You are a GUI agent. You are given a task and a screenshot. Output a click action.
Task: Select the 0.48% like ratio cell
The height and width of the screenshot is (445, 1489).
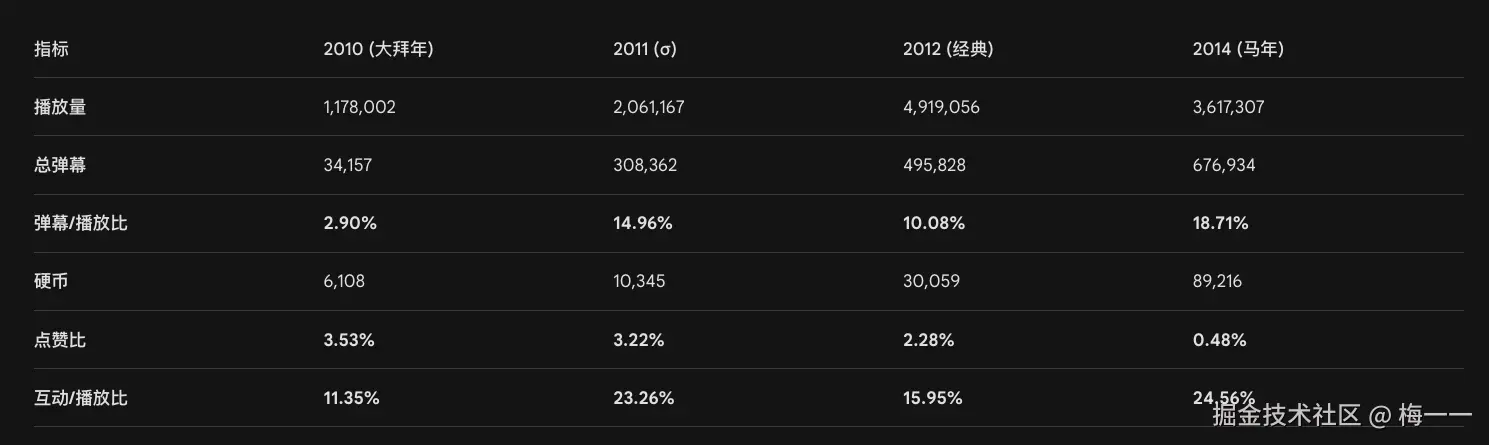[x=1220, y=340]
